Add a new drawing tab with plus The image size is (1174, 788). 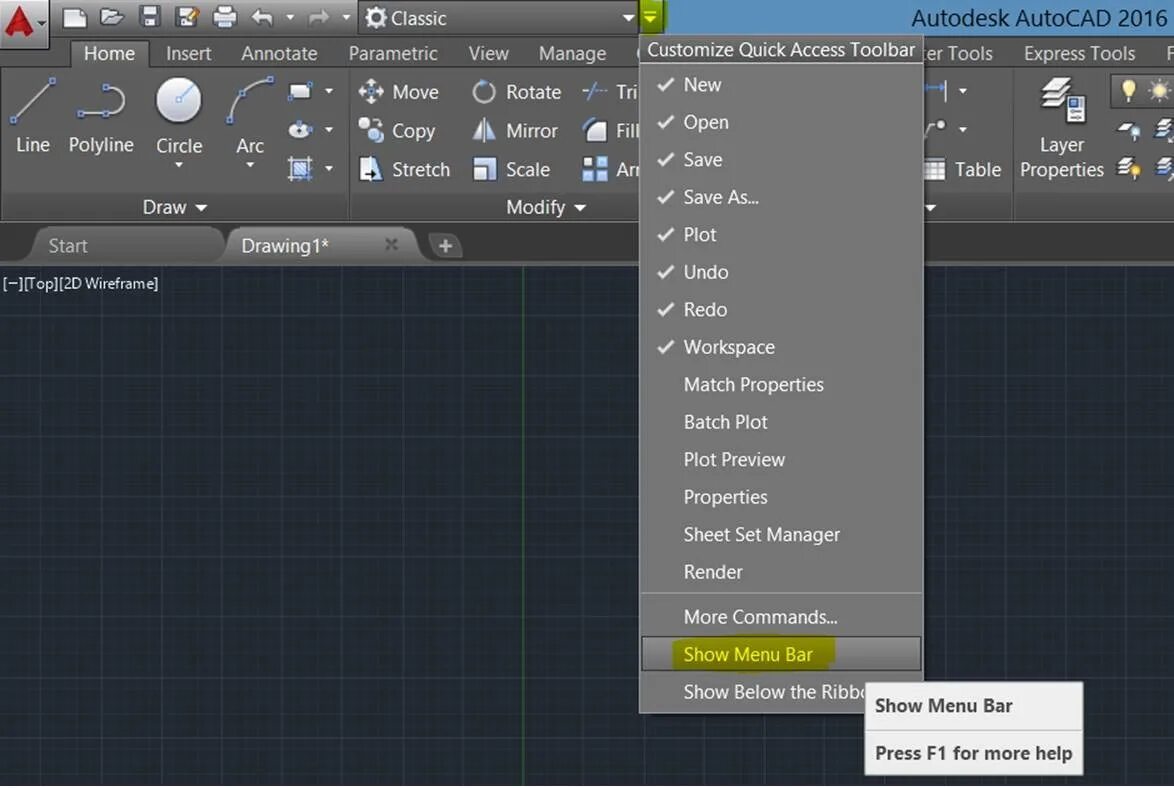445,246
